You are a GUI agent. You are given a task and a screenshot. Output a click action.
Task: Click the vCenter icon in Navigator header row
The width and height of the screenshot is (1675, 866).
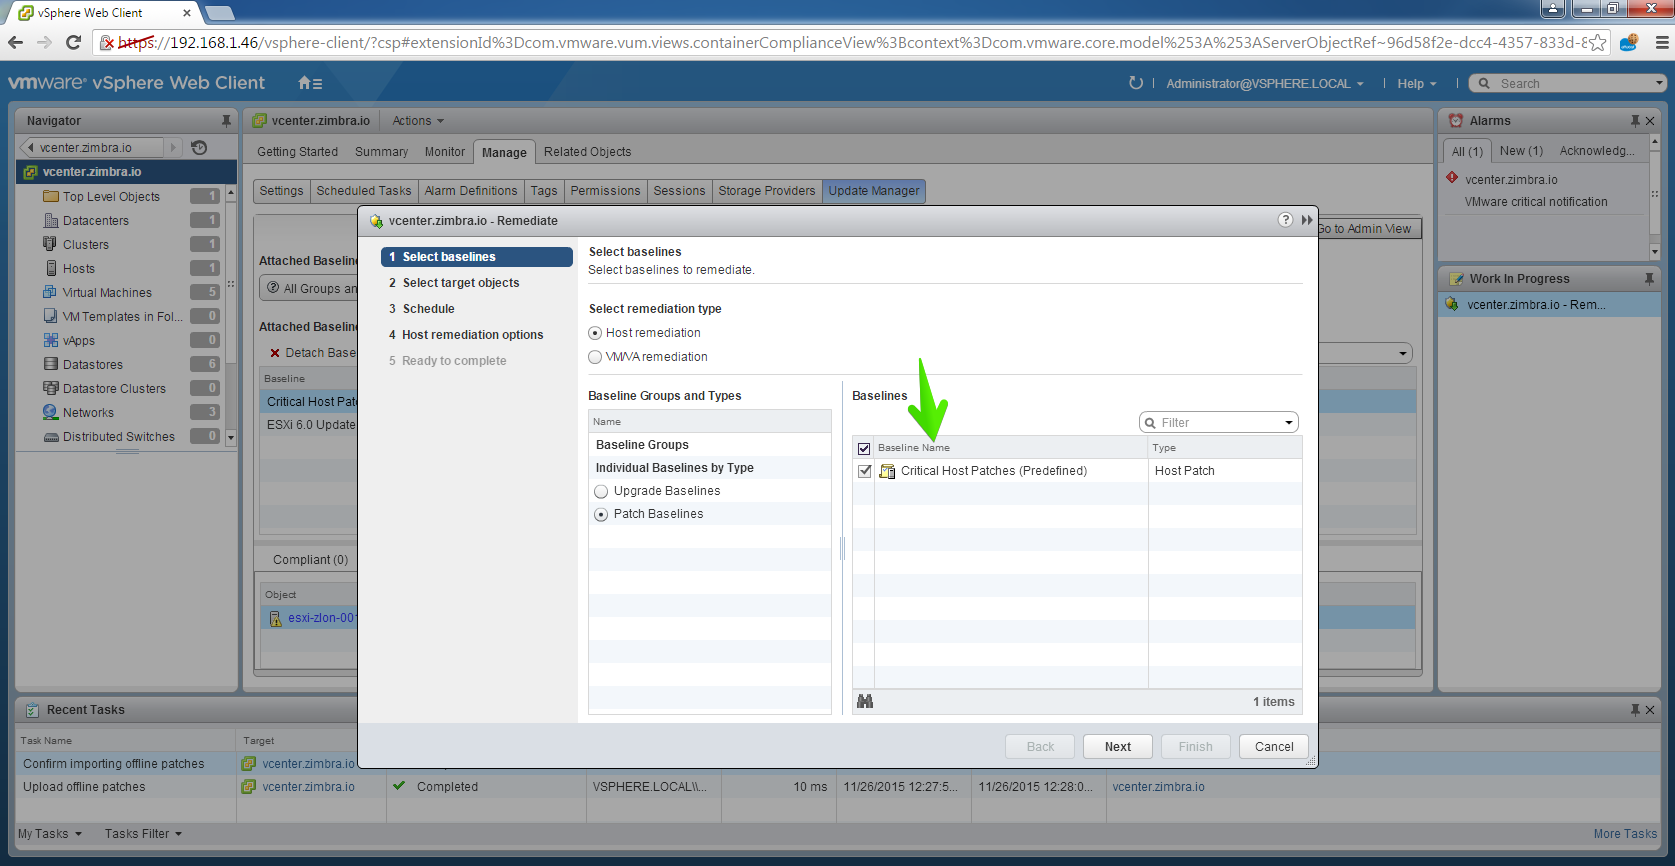31,172
